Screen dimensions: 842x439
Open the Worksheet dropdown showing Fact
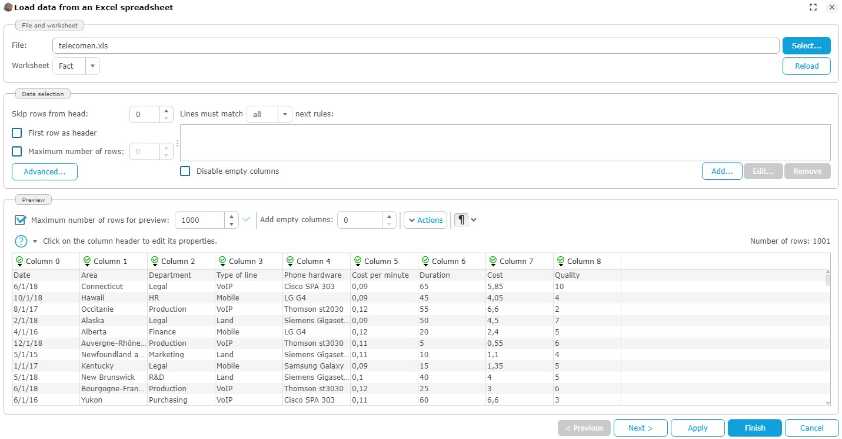pyautogui.click(x=93, y=66)
